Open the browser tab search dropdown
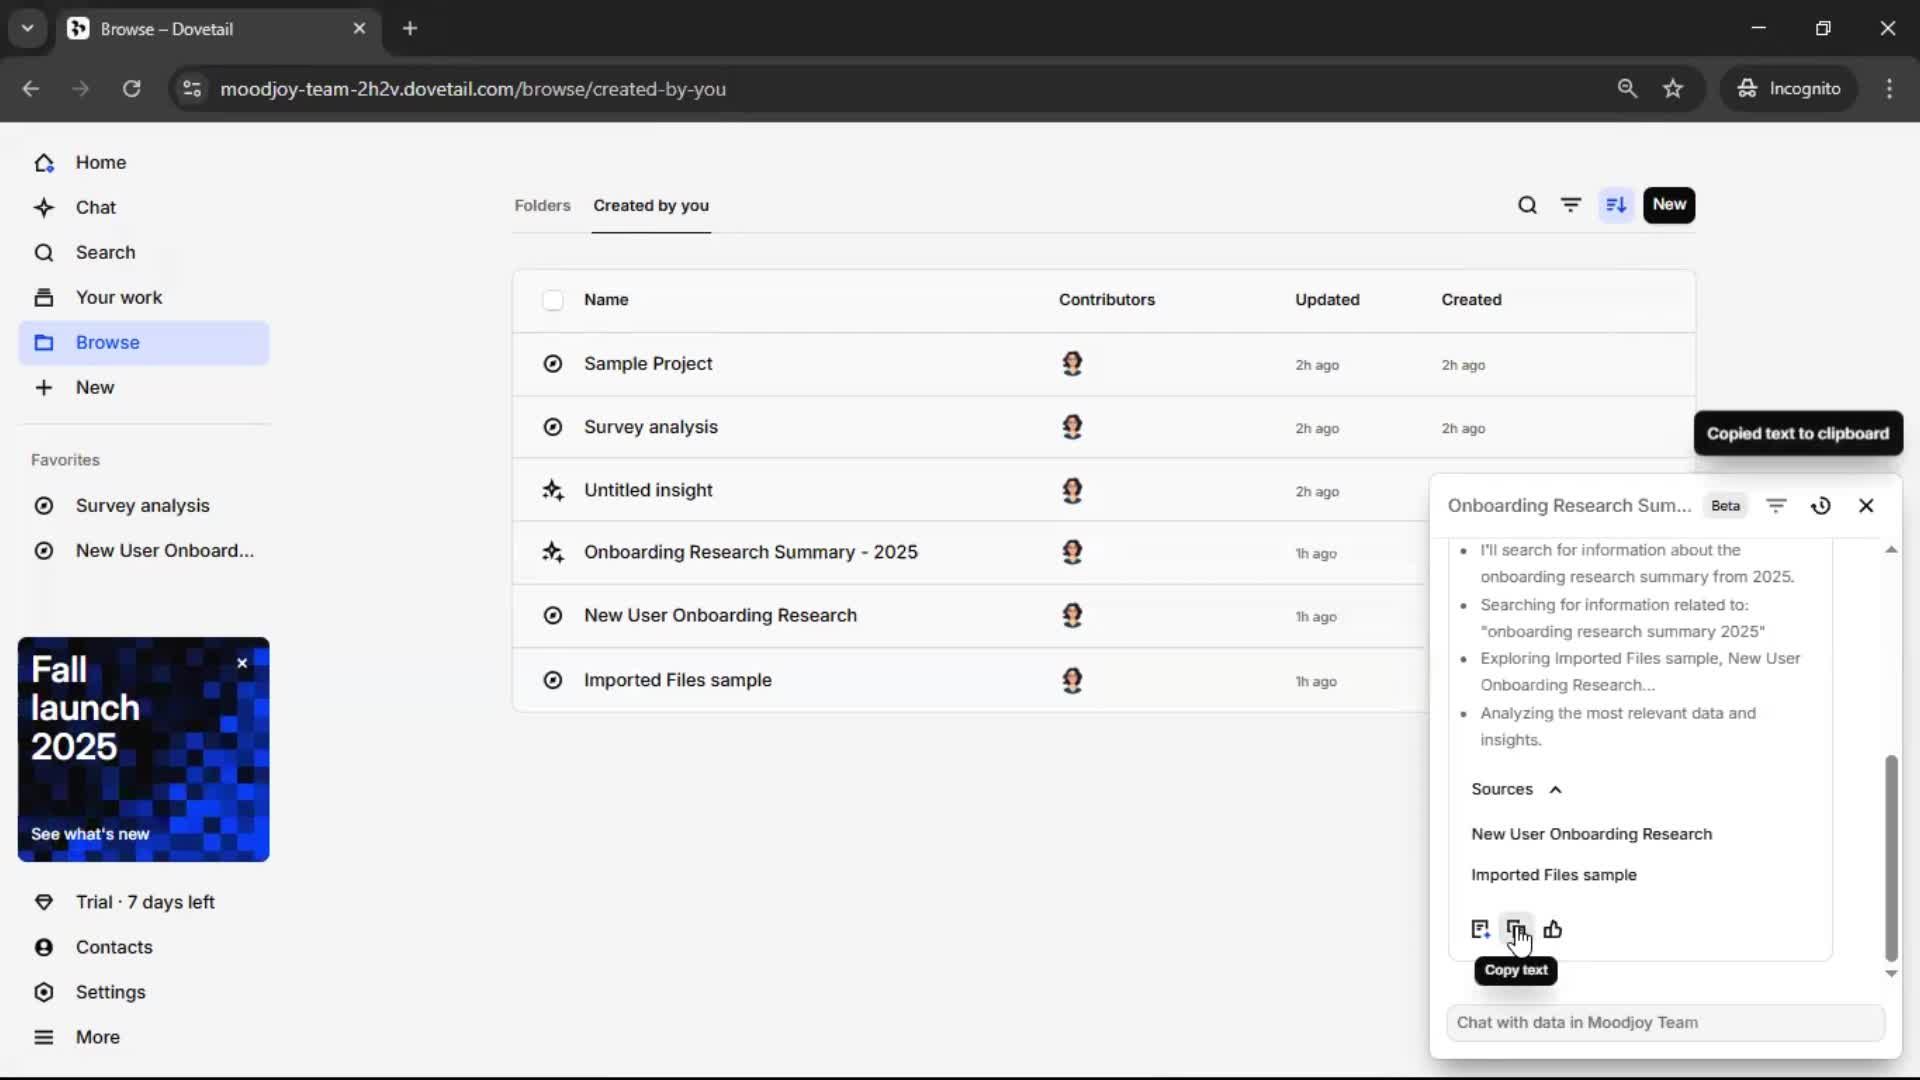 [x=27, y=29]
